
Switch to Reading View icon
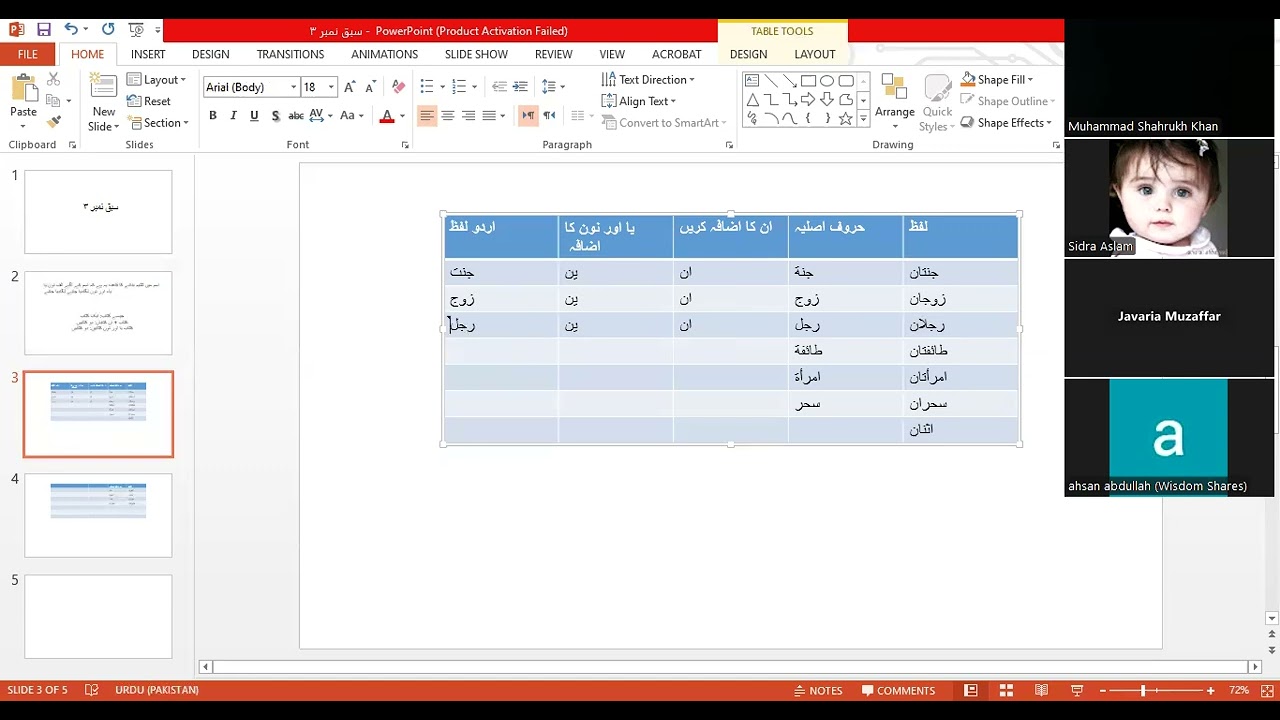click(1041, 690)
